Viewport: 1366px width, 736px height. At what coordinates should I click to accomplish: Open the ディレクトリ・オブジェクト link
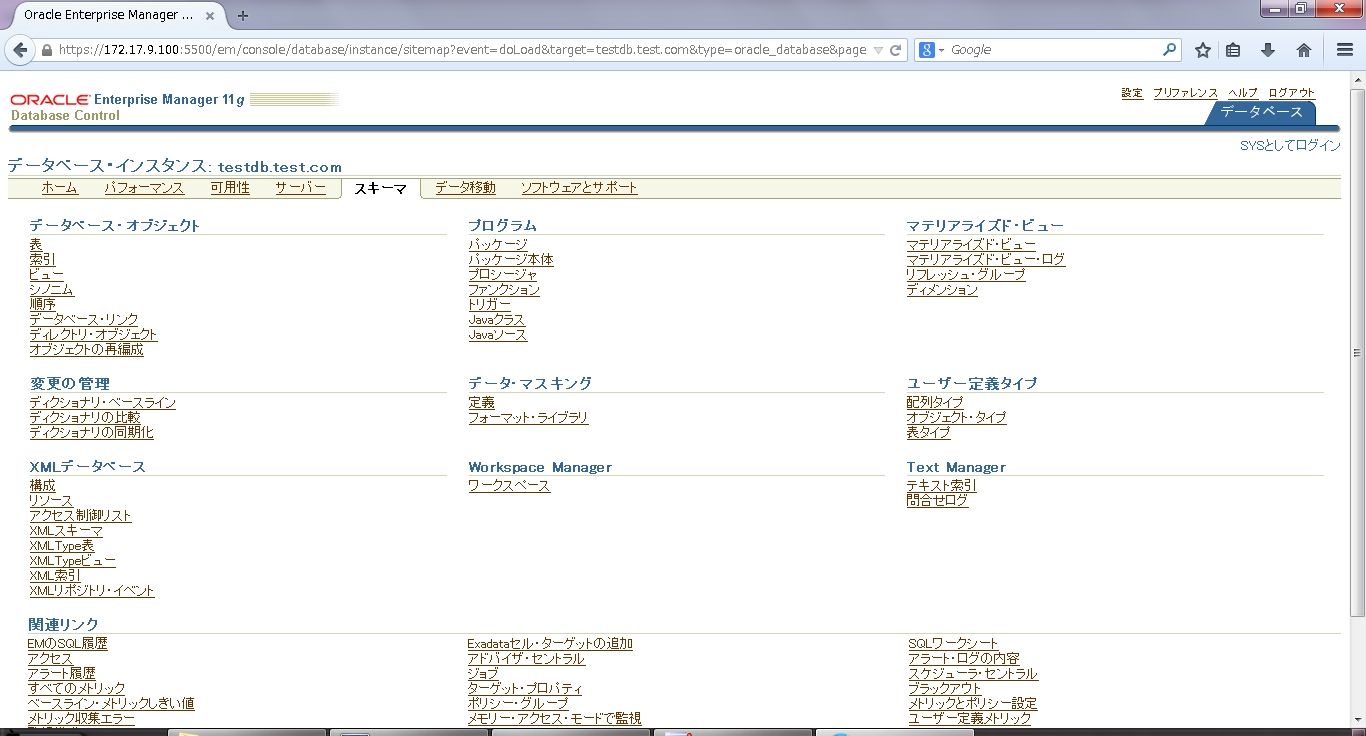point(93,335)
